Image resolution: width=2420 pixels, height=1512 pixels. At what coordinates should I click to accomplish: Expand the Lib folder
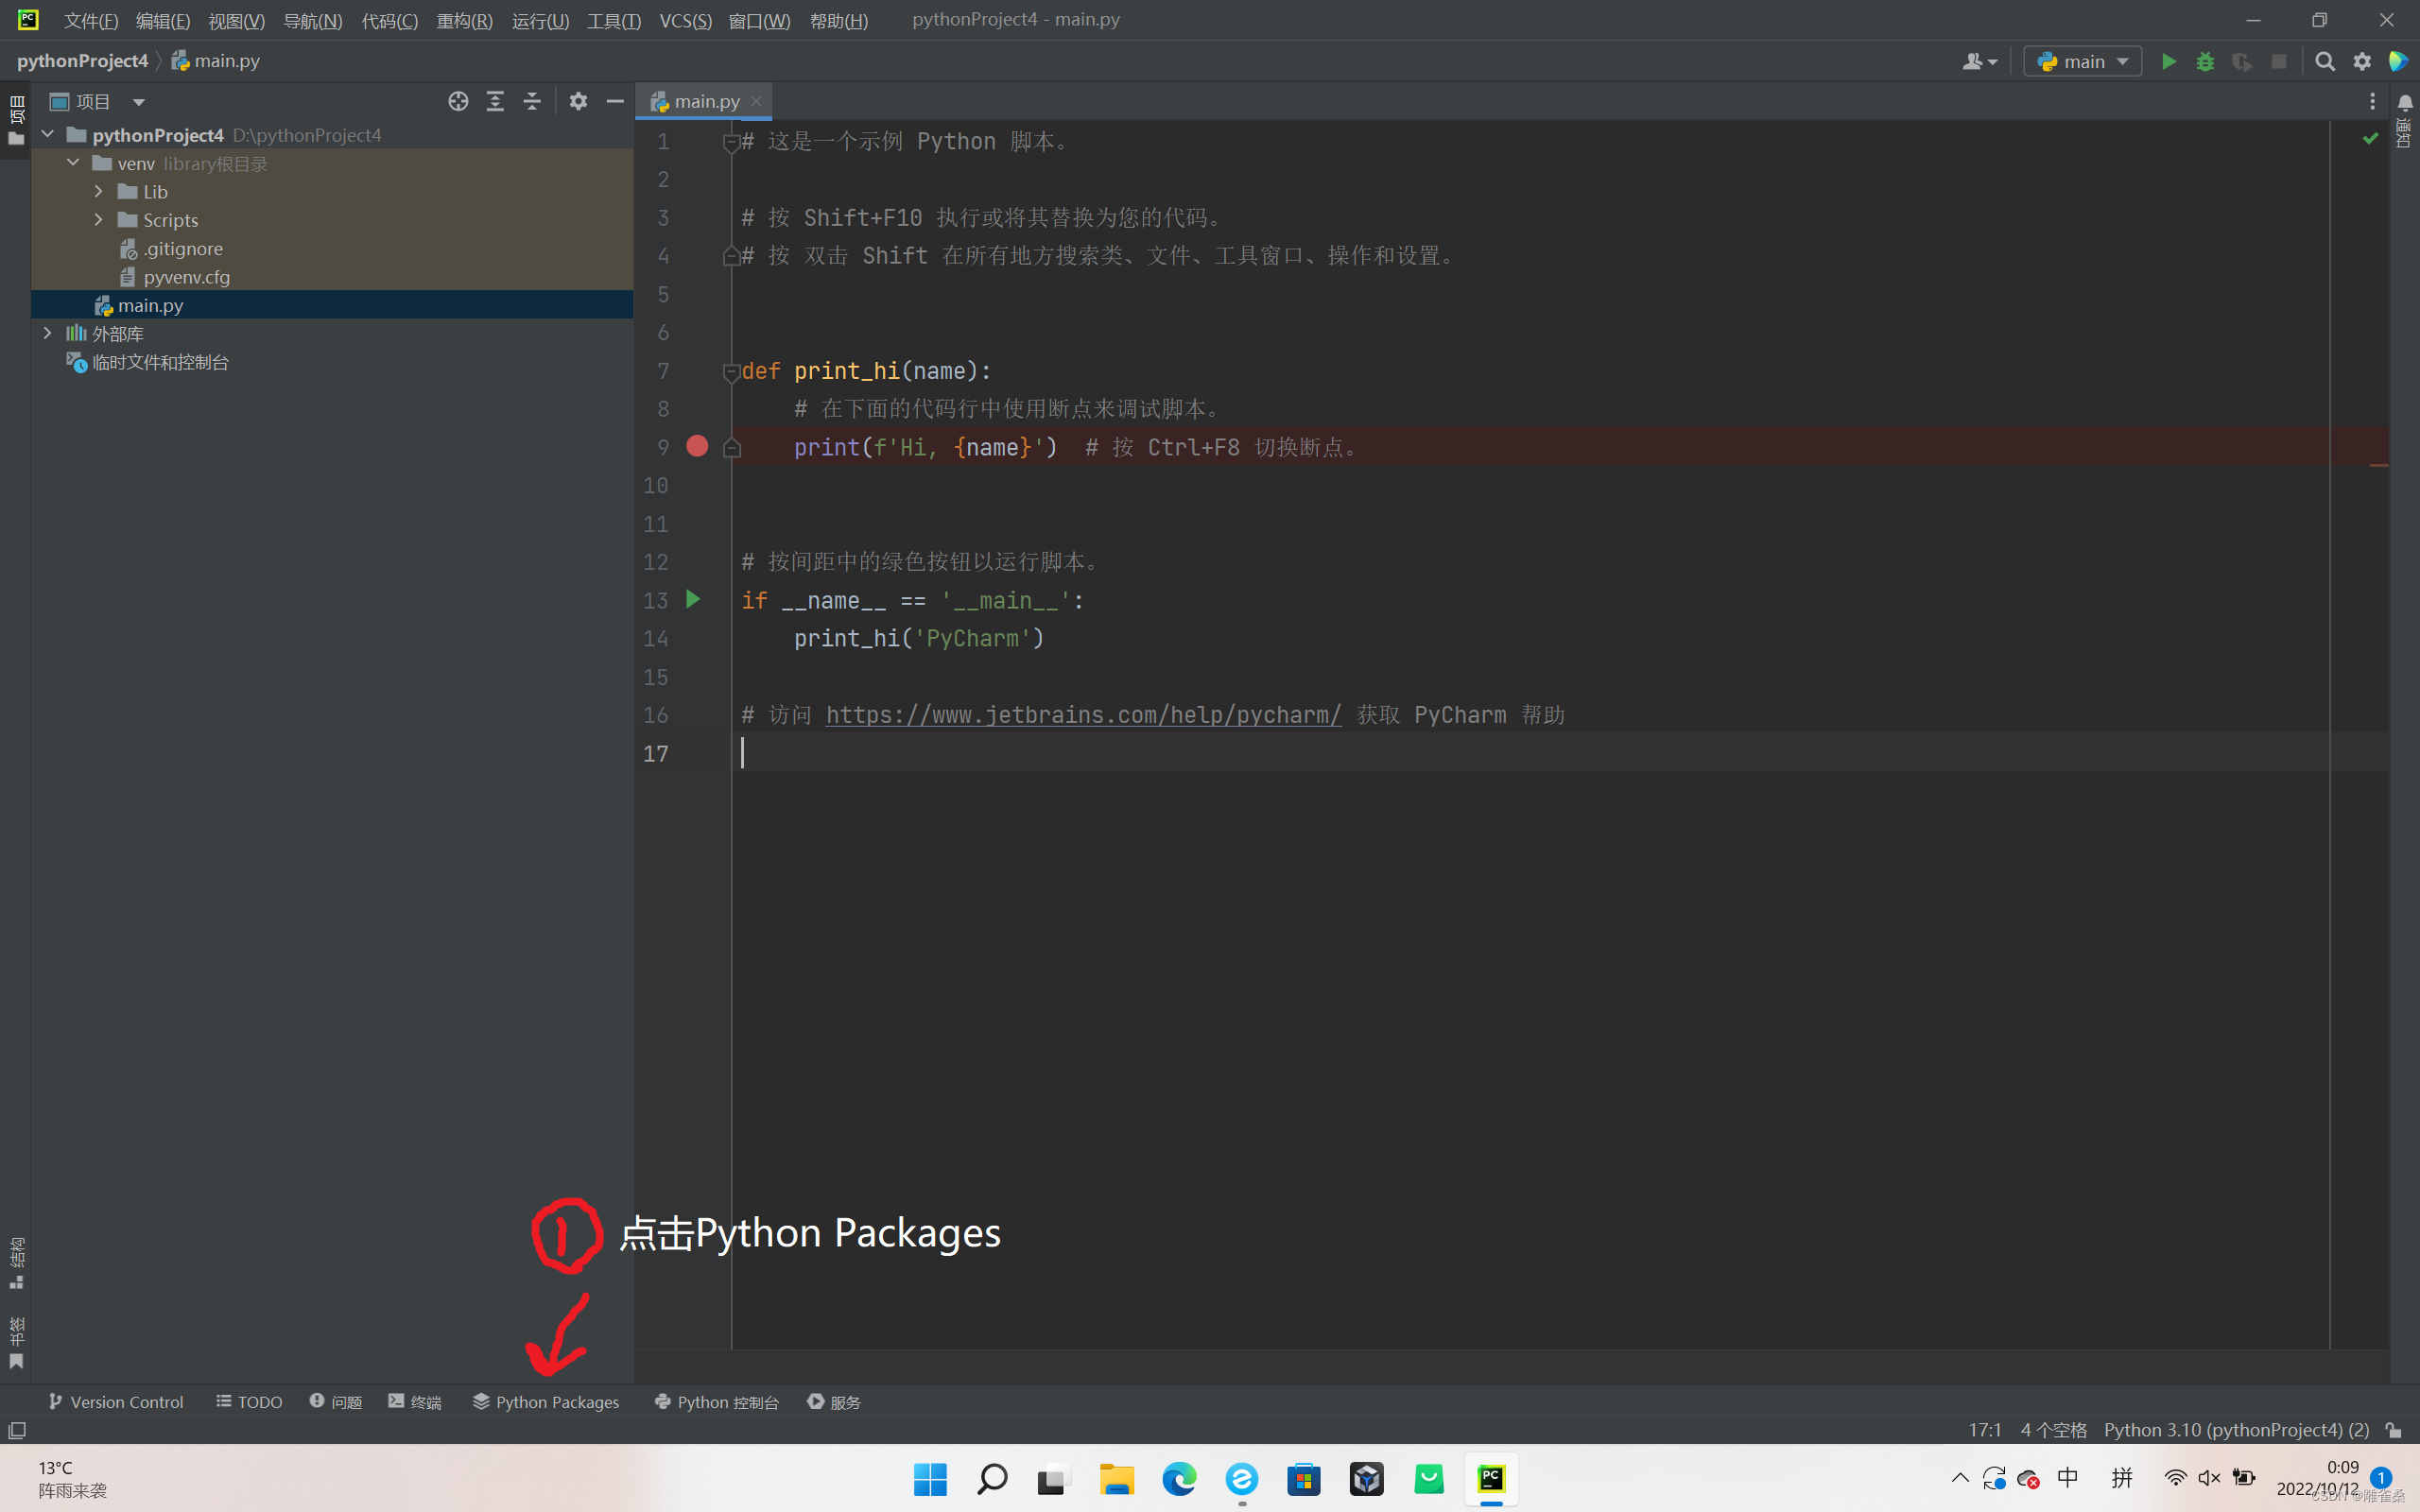98,191
